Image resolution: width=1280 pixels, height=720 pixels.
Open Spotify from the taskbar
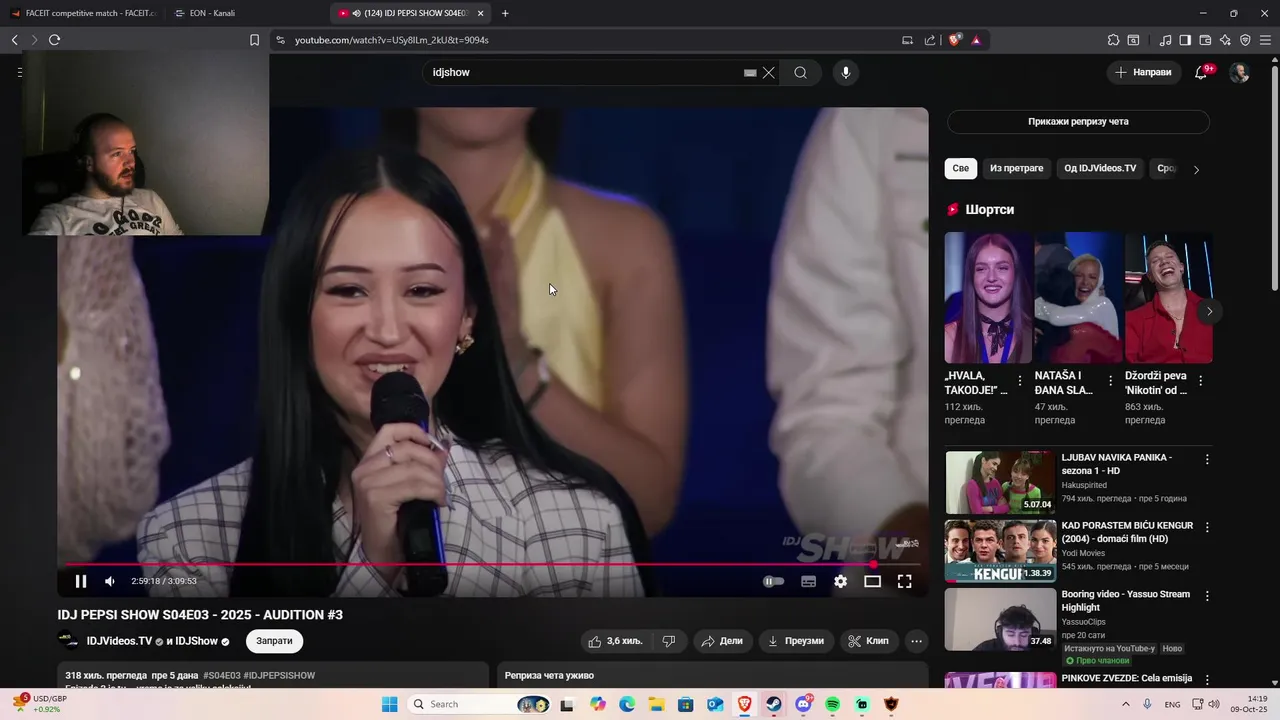click(x=833, y=704)
